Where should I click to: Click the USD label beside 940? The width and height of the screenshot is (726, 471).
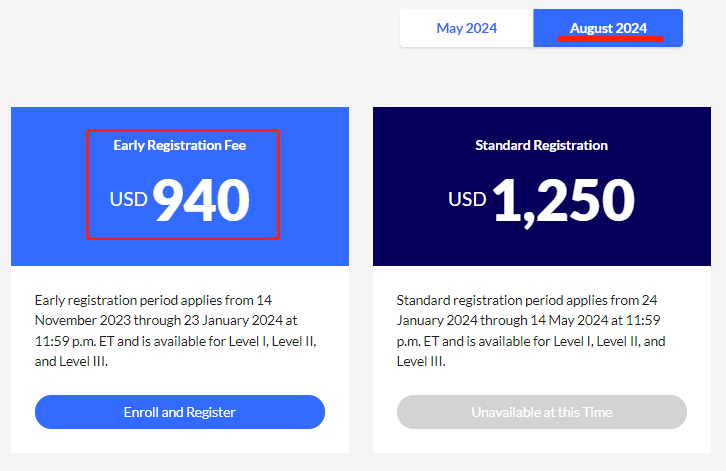[x=129, y=200]
